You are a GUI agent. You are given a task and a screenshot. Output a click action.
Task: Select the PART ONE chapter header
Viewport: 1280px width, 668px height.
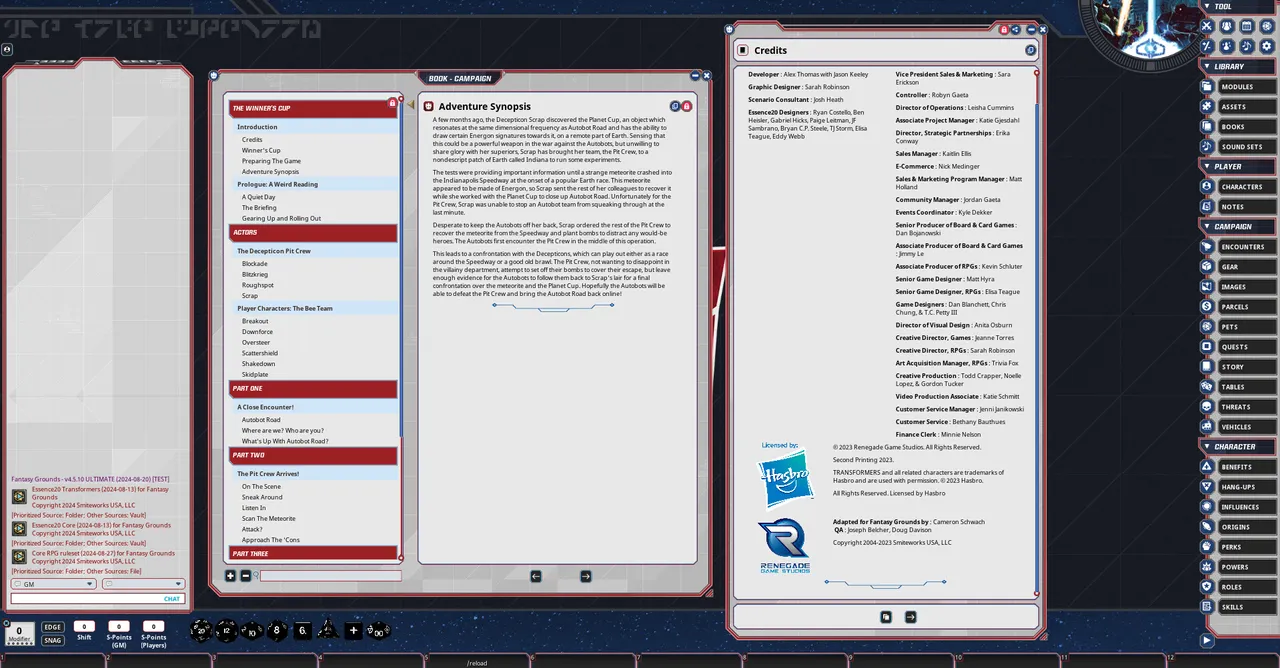[x=313, y=388]
